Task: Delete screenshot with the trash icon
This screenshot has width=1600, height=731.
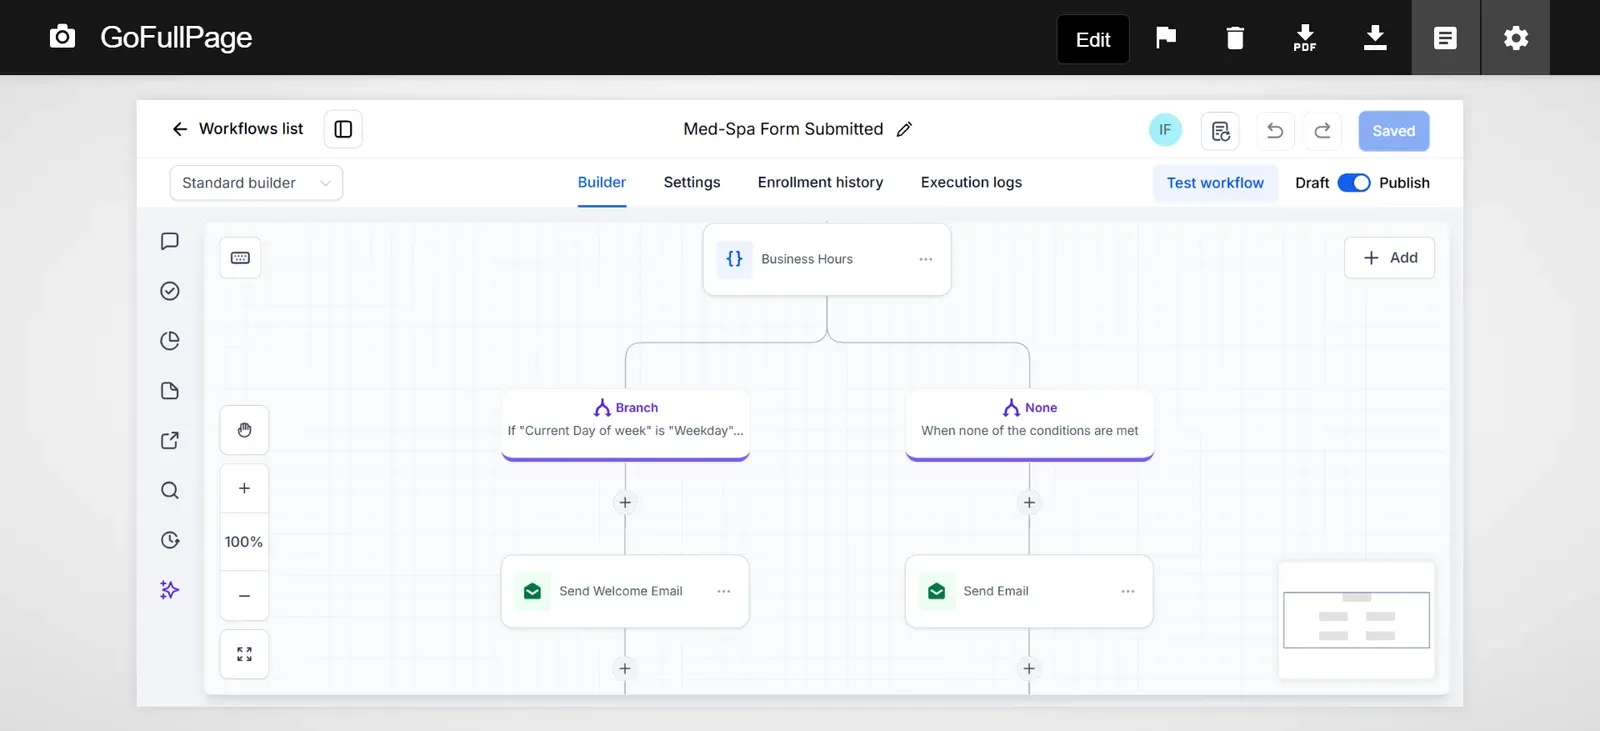Action: coord(1235,38)
